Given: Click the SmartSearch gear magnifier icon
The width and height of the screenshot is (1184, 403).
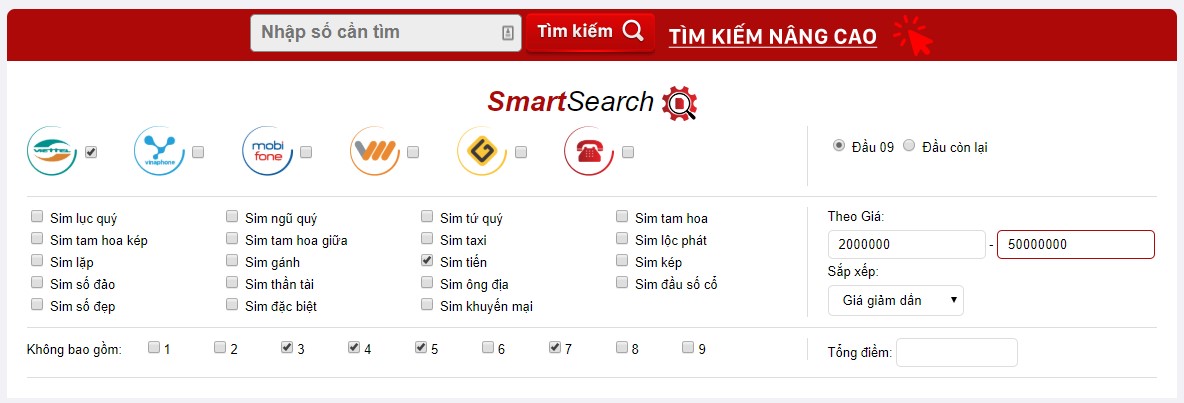Looking at the screenshot, I should click(x=679, y=103).
